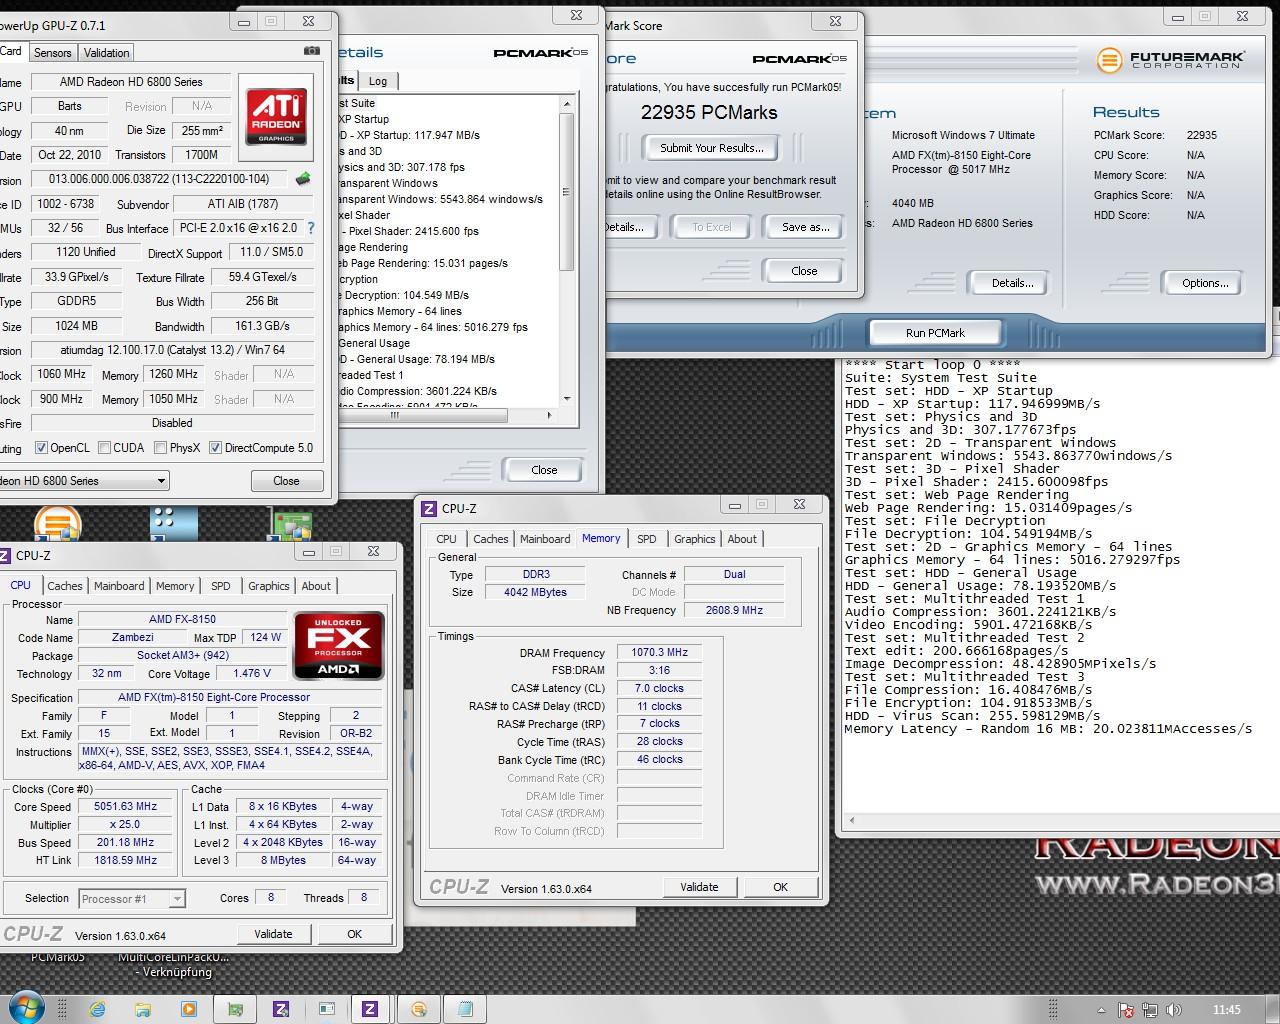Click the Futuremark logo in PCMark window
Image resolution: width=1280 pixels, height=1024 pixels.
tap(1171, 60)
